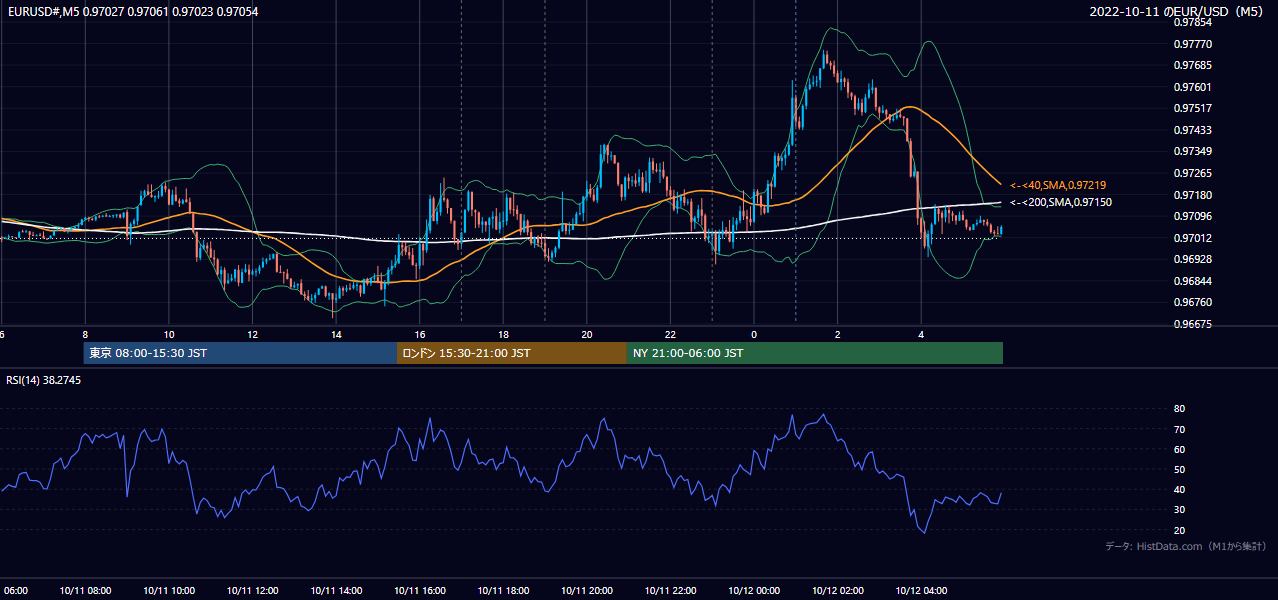Click price axis value 0.97096

pyautogui.click(x=1192, y=216)
